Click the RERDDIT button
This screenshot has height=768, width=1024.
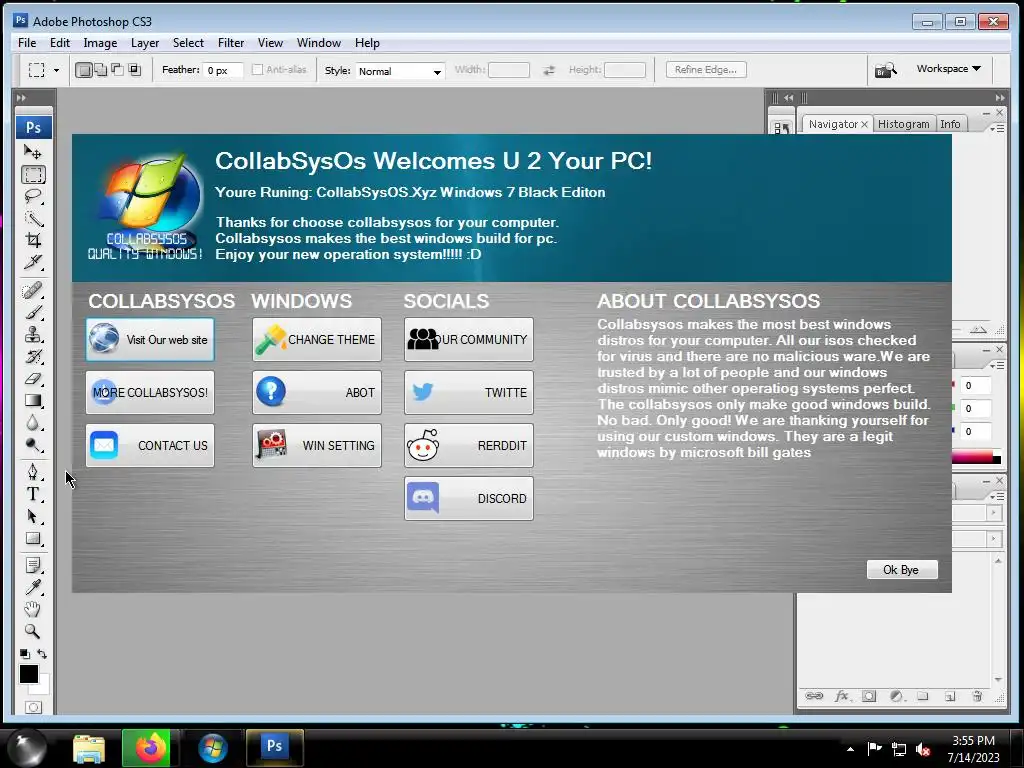(x=468, y=445)
